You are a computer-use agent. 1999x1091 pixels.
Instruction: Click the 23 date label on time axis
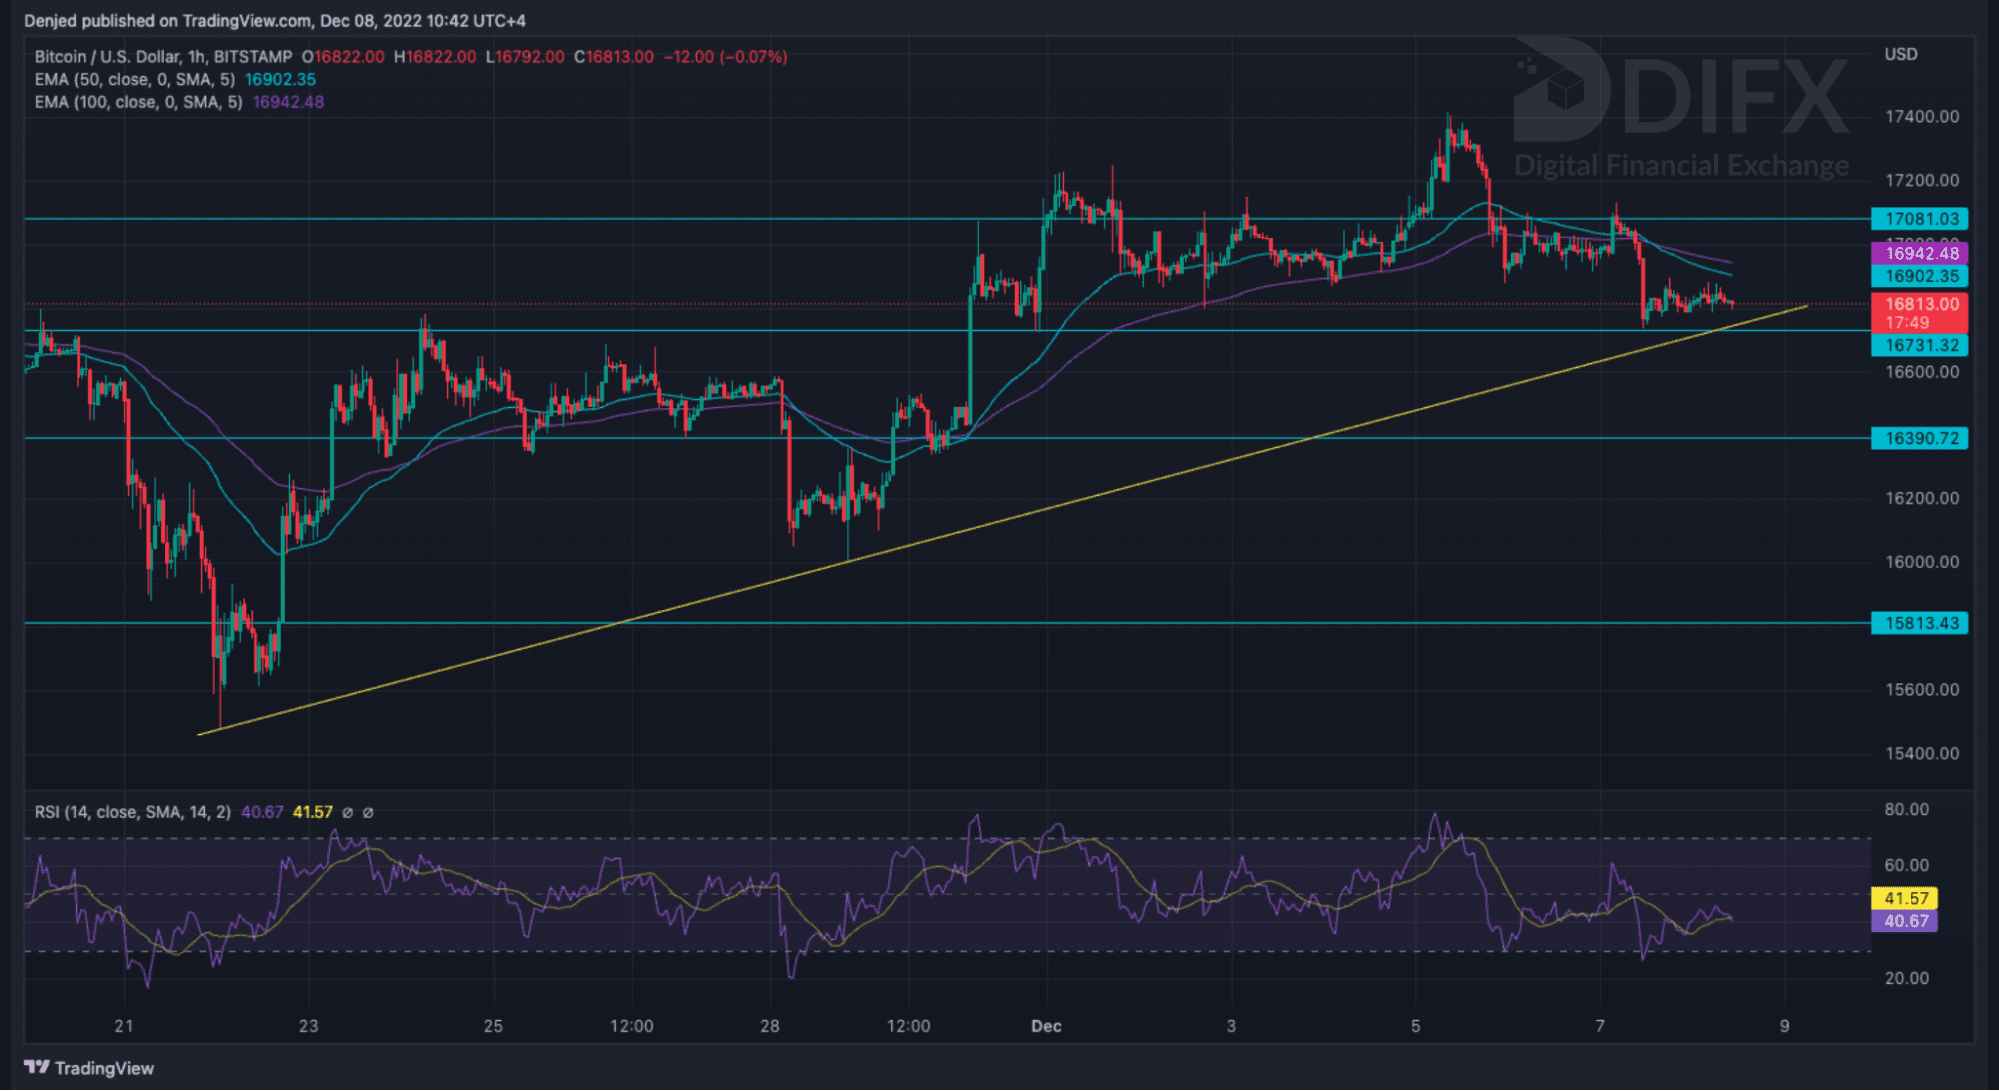click(308, 1026)
